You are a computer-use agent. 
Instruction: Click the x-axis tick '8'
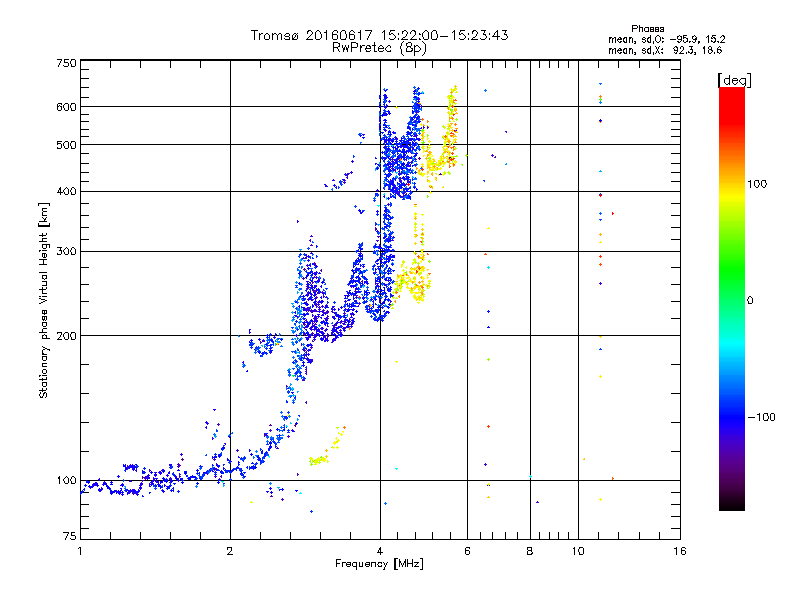(x=530, y=551)
